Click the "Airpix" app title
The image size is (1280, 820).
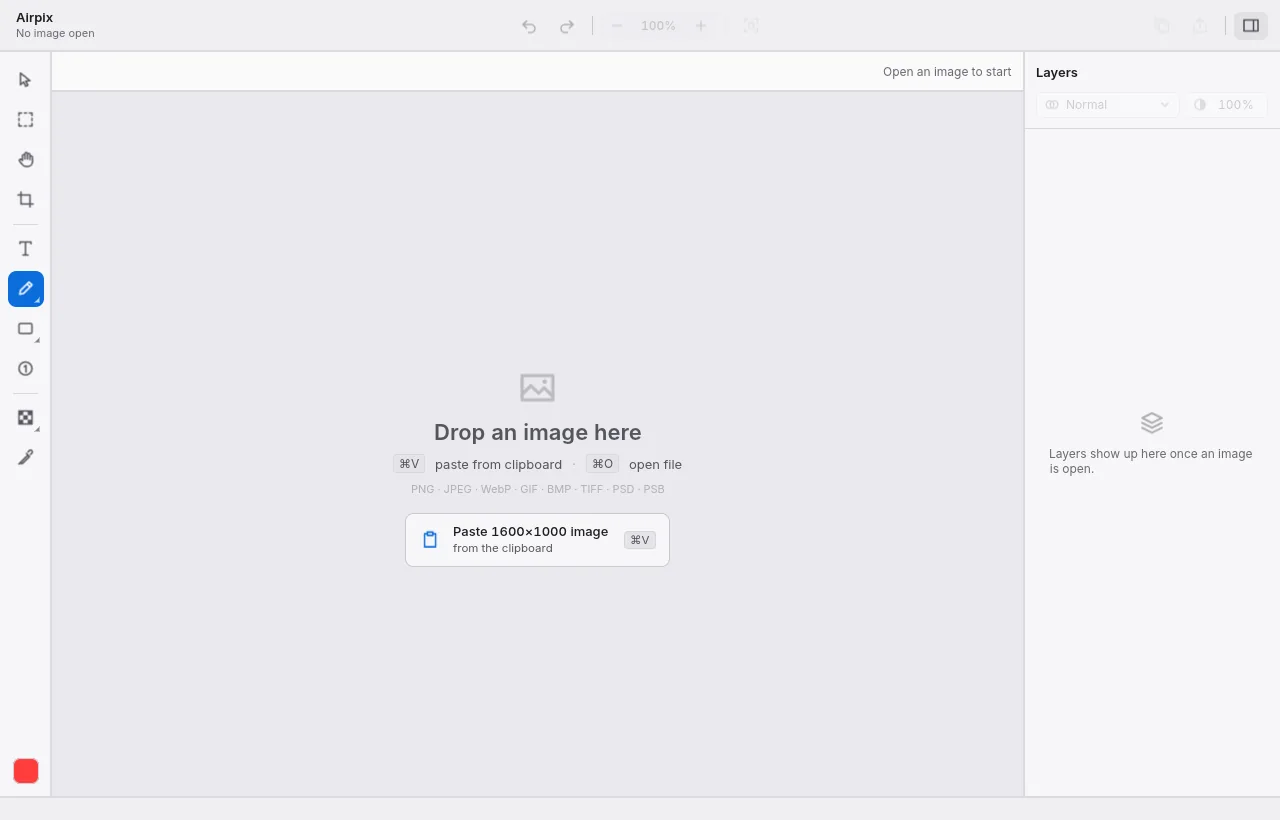pyautogui.click(x=34, y=18)
